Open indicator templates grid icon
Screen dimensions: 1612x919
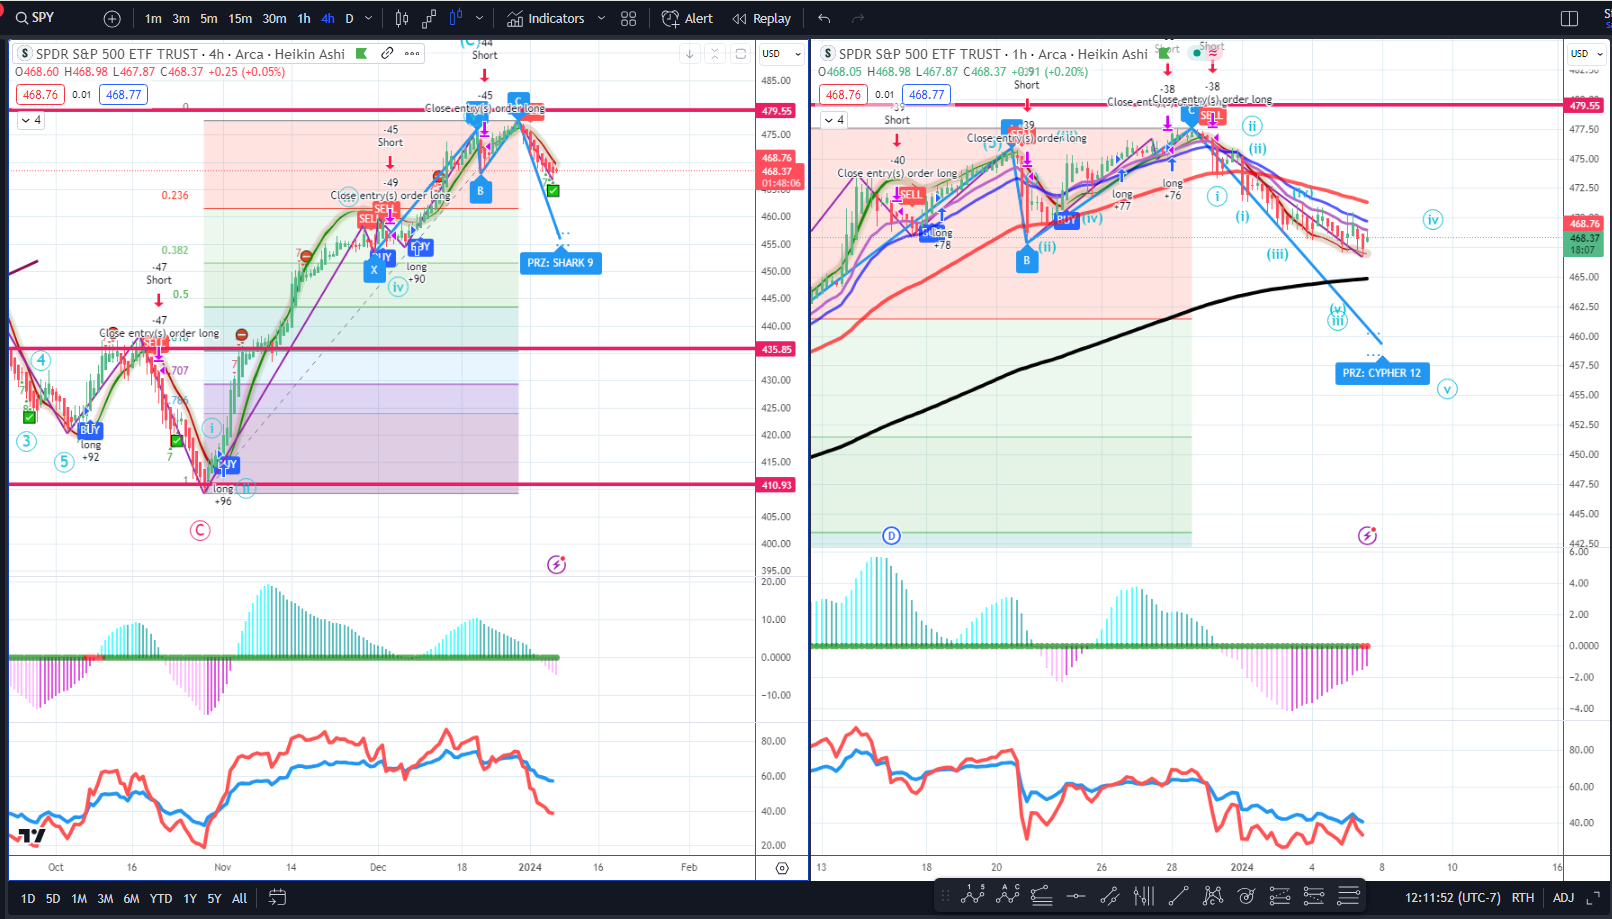tap(628, 18)
